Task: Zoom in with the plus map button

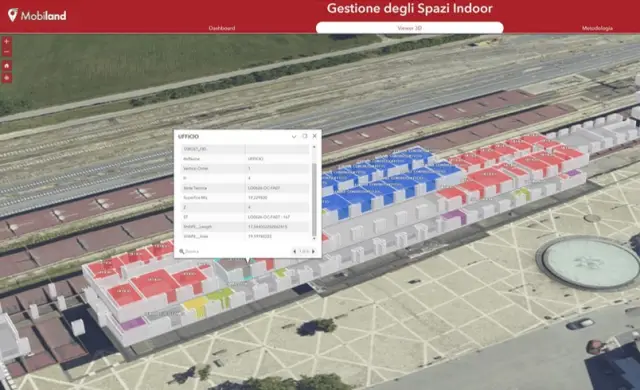Action: [7, 42]
